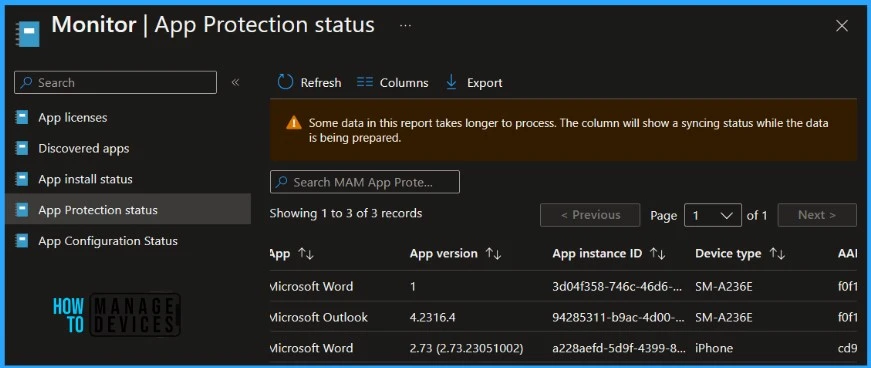Click the Search MAM App Protection field
Image resolution: width=871 pixels, height=368 pixels.
[x=365, y=182]
